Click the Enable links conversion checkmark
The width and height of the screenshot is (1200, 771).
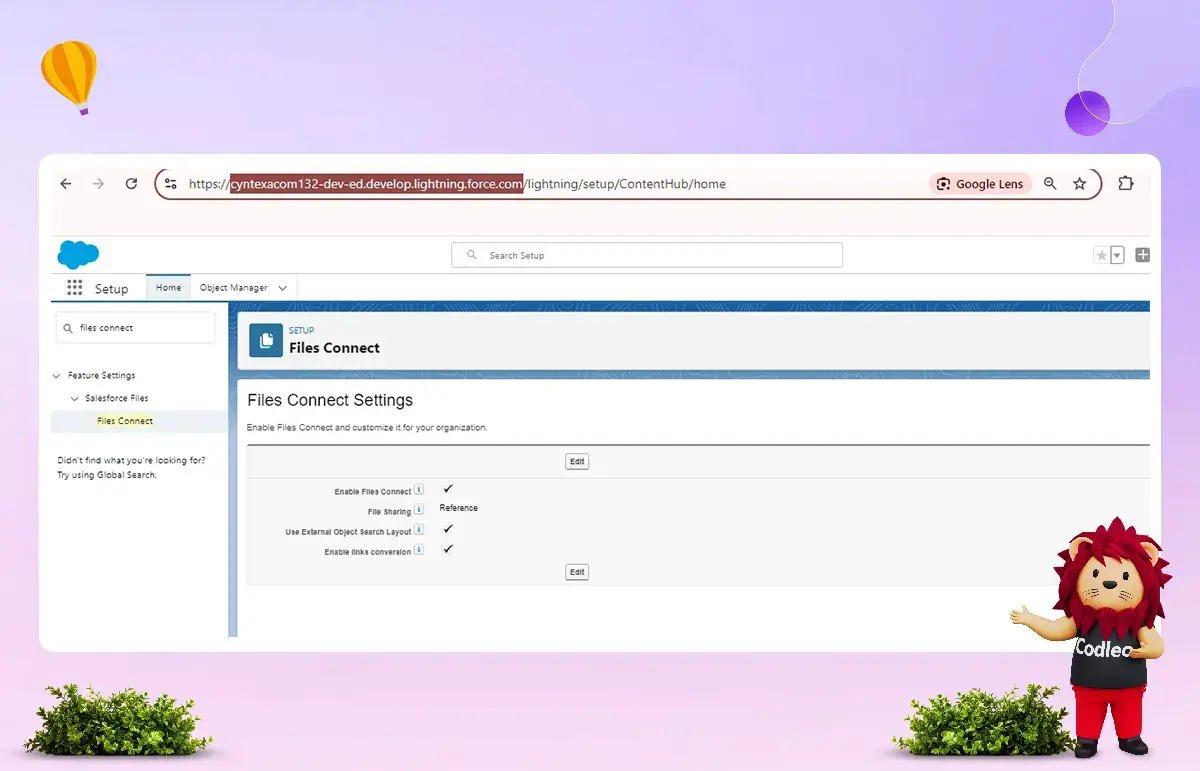coord(448,549)
